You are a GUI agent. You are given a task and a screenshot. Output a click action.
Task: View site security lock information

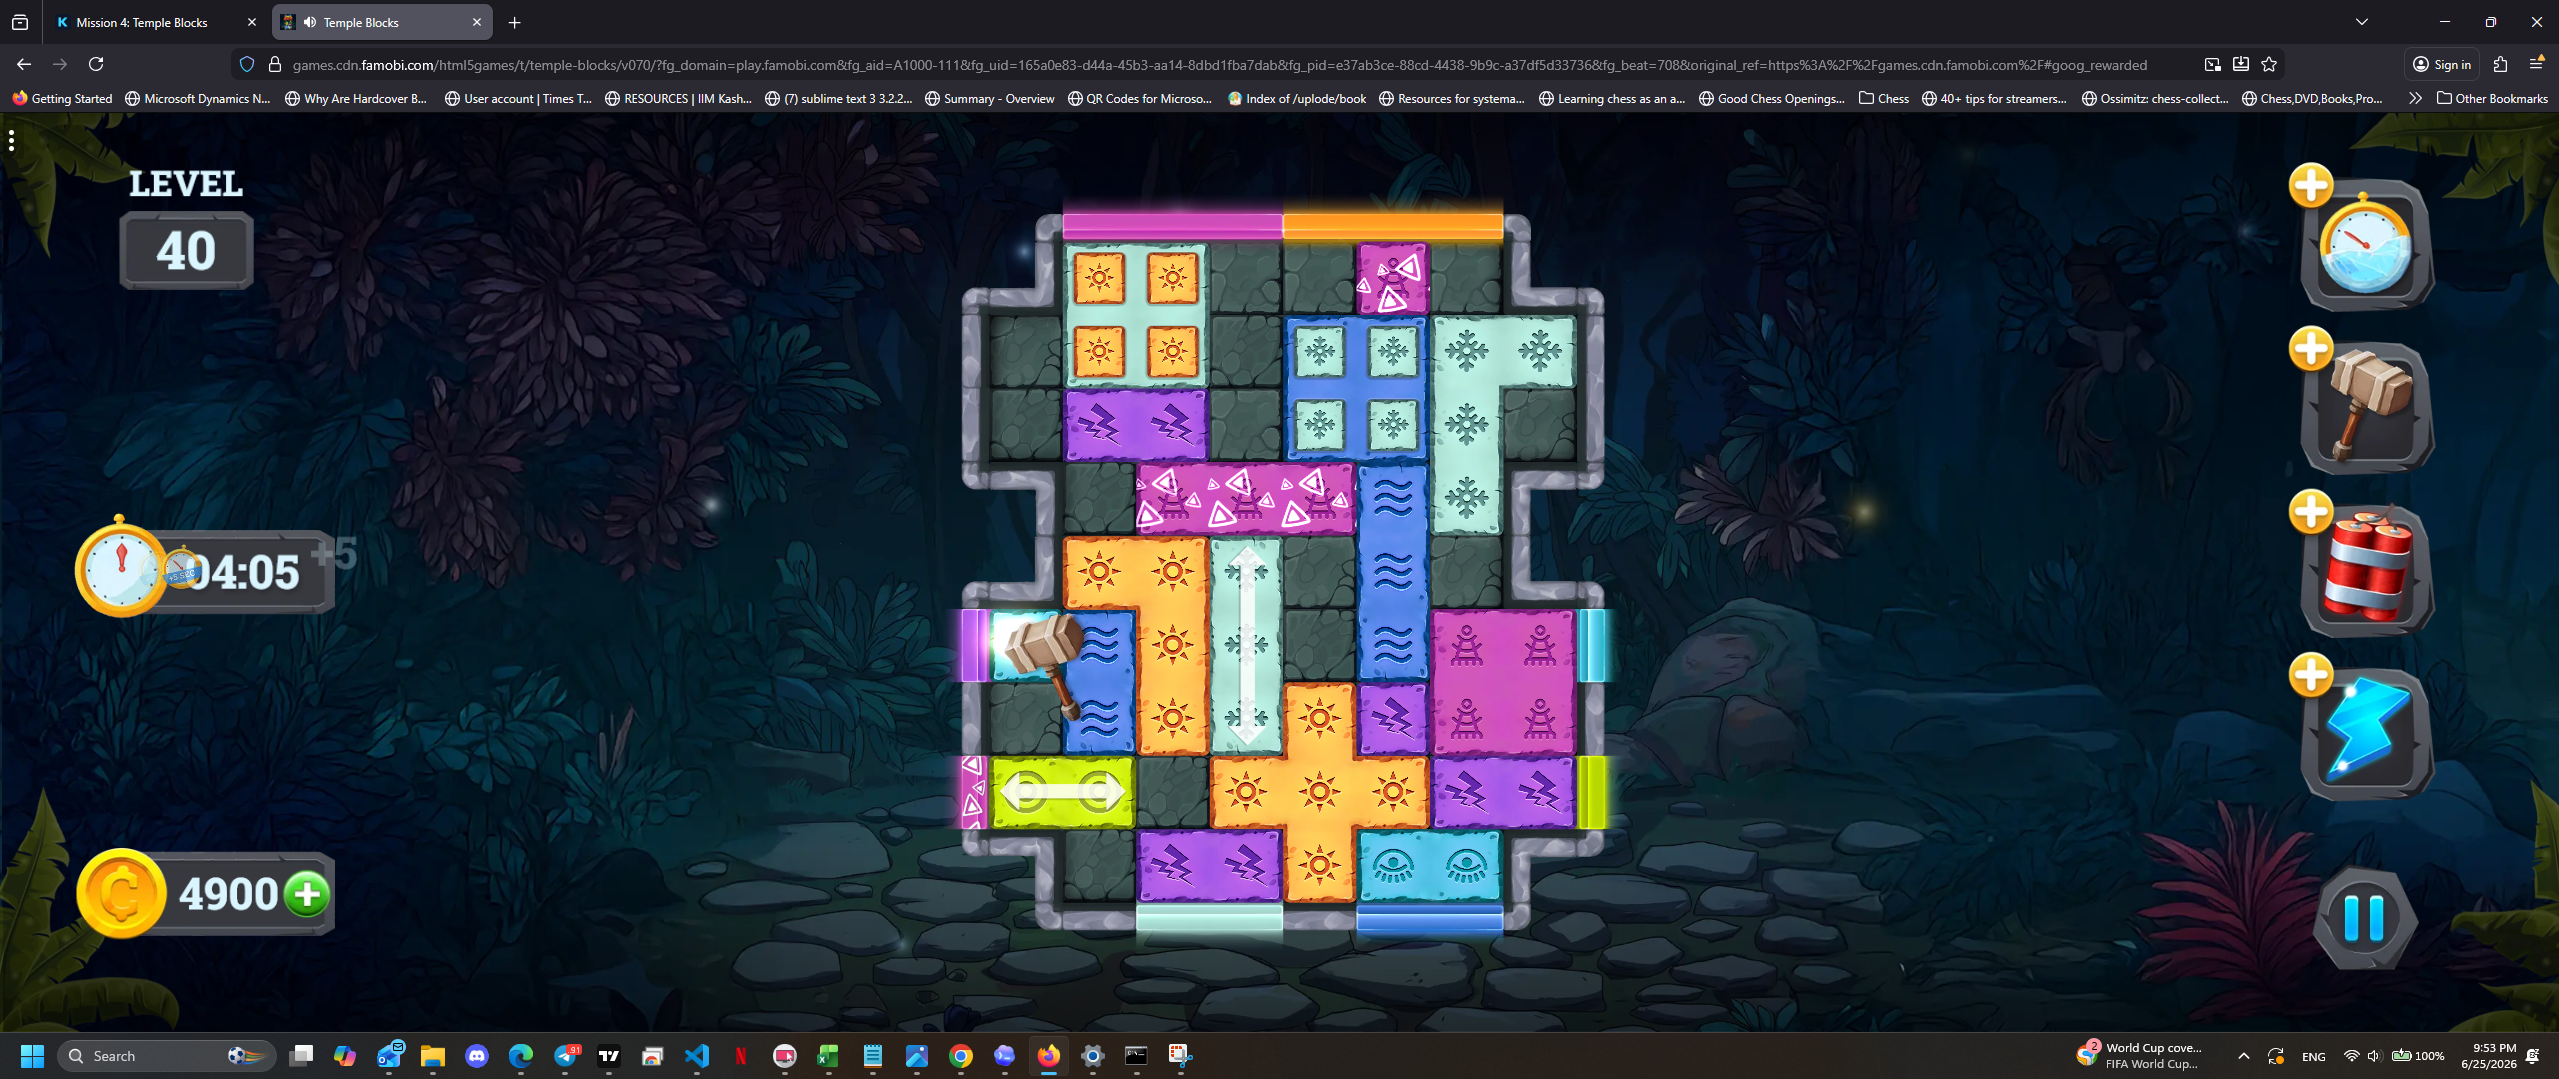[x=275, y=64]
